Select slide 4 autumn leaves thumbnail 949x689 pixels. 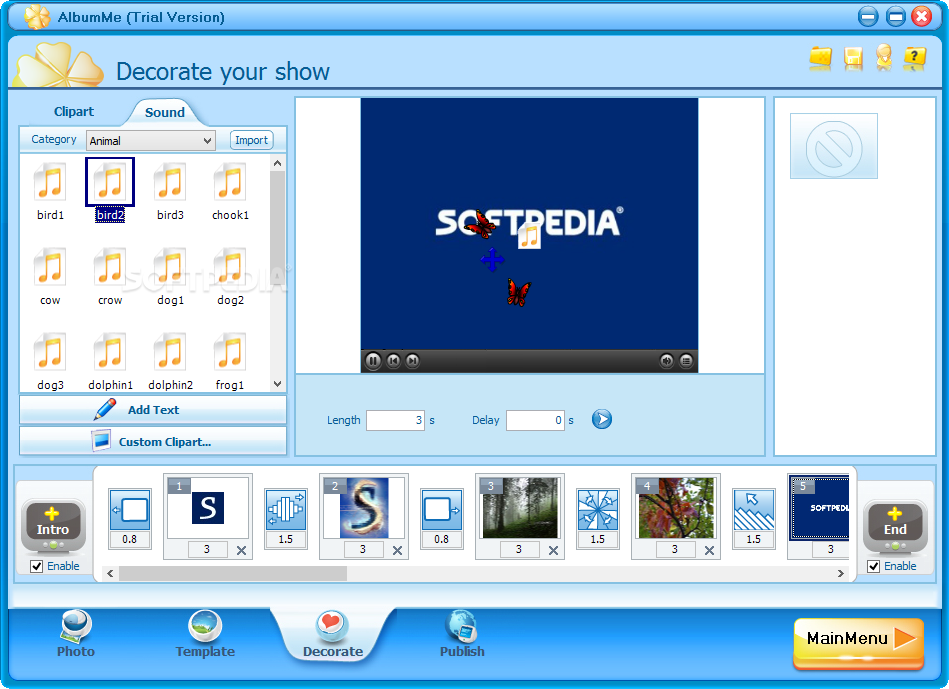(x=676, y=507)
